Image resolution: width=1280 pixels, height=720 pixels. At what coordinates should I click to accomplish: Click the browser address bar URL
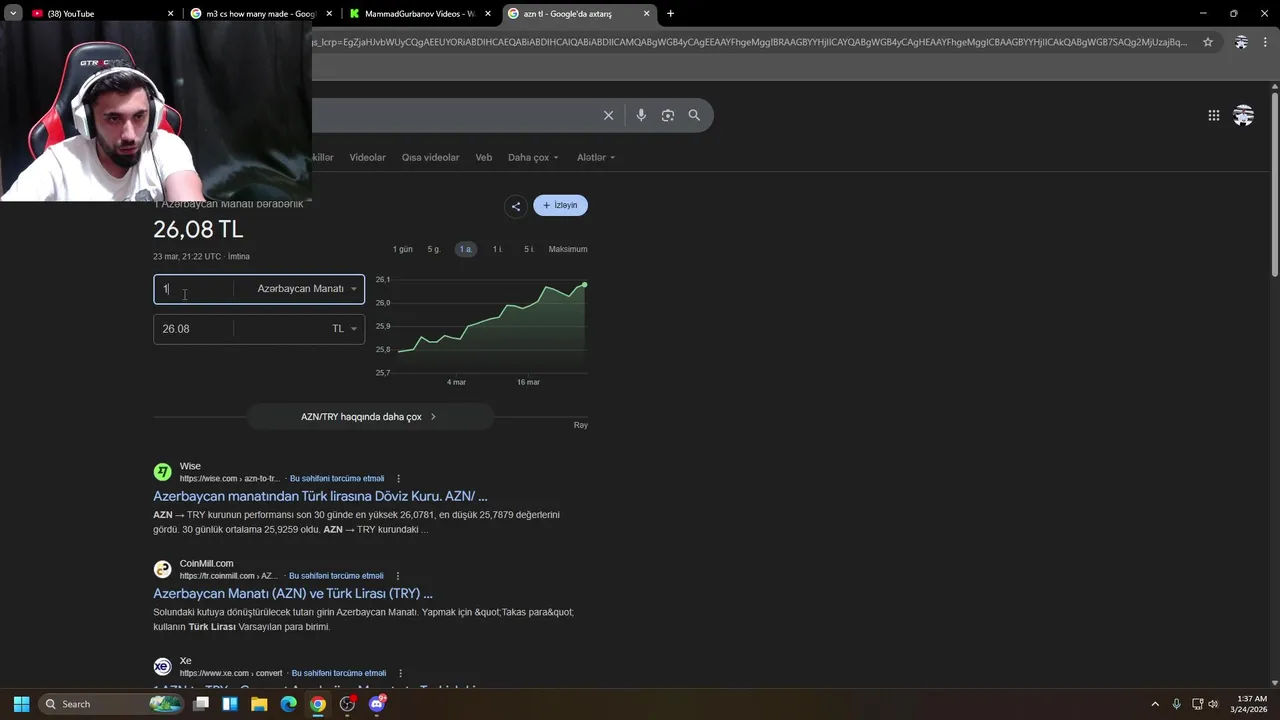click(x=750, y=42)
